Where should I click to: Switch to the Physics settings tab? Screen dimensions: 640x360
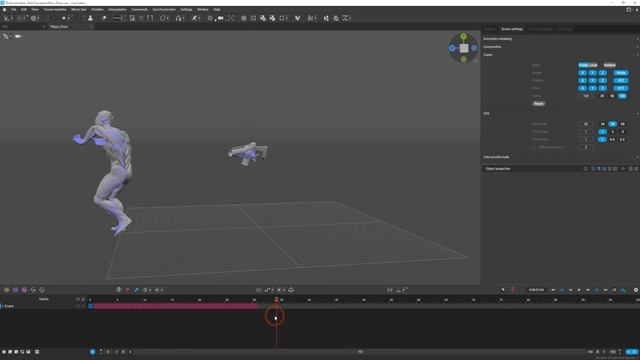[x=540, y=29]
